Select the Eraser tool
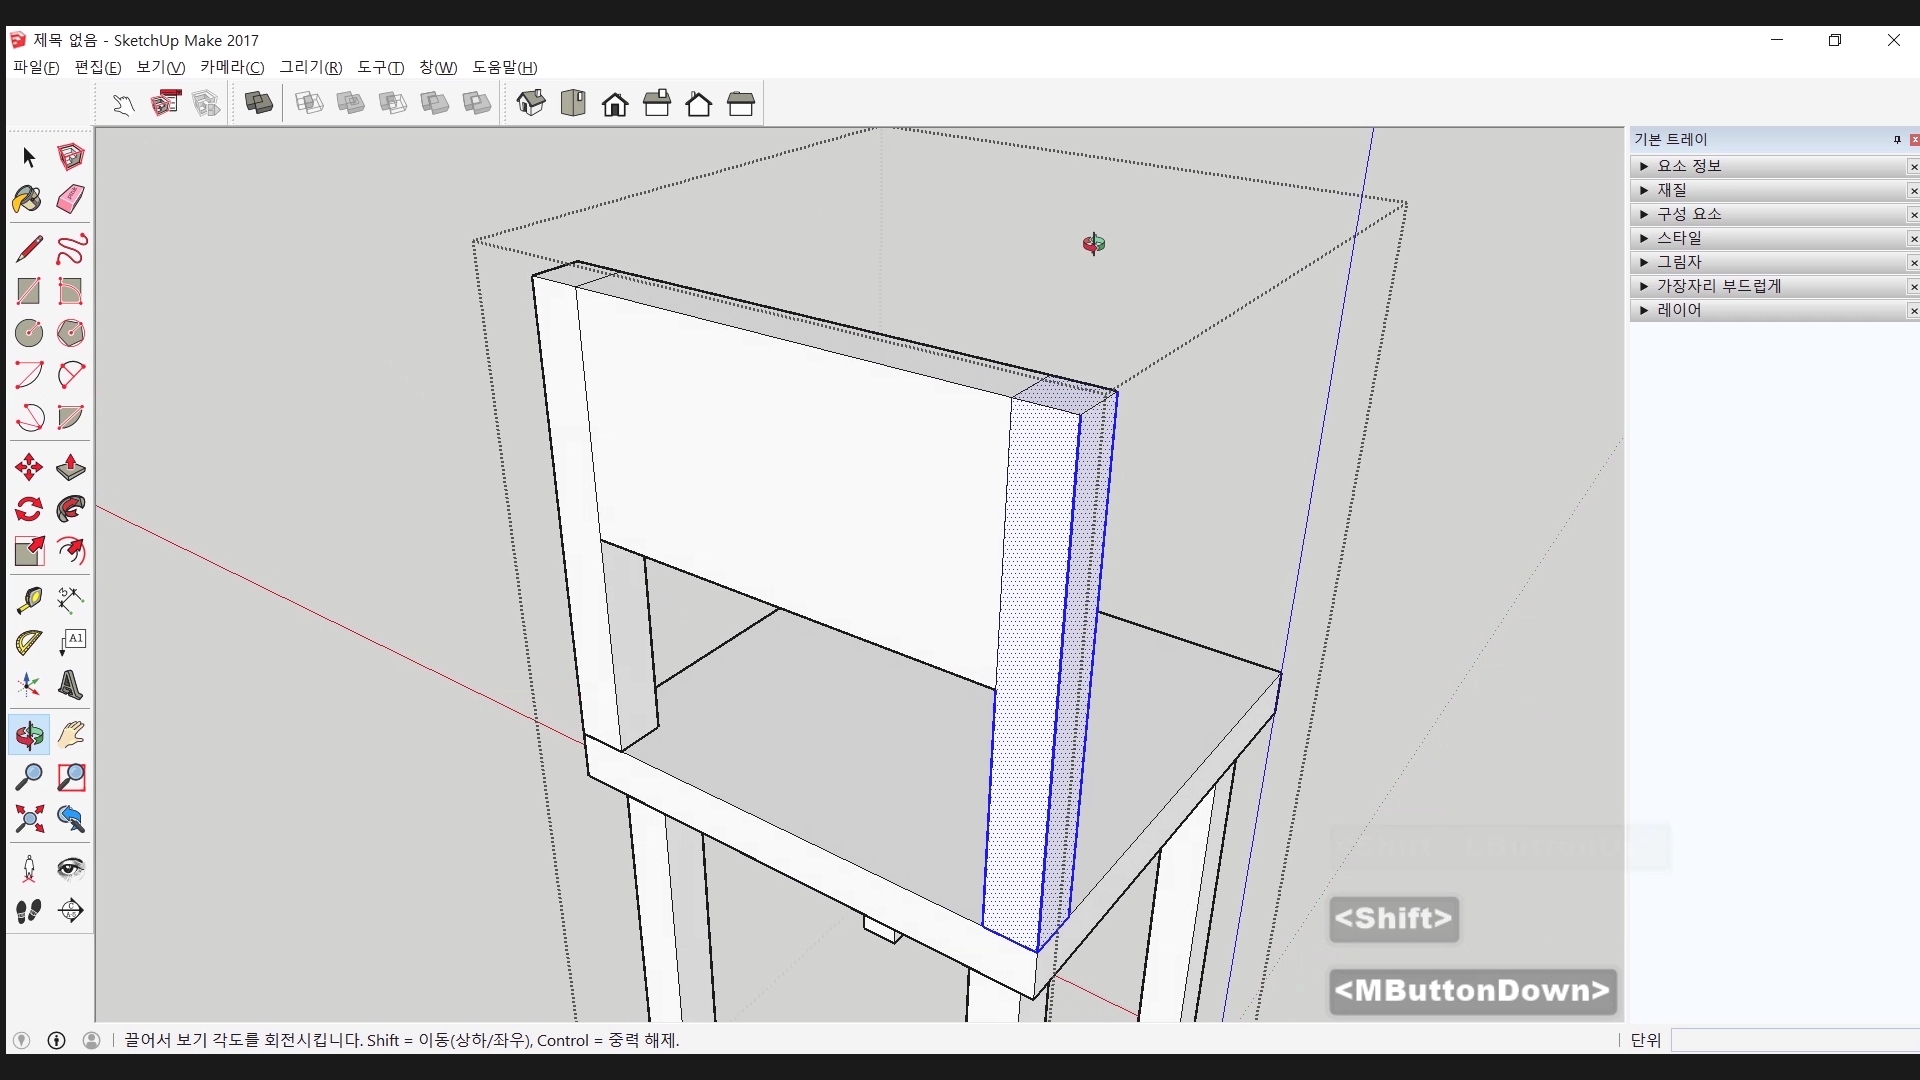The image size is (1920, 1080). (70, 199)
